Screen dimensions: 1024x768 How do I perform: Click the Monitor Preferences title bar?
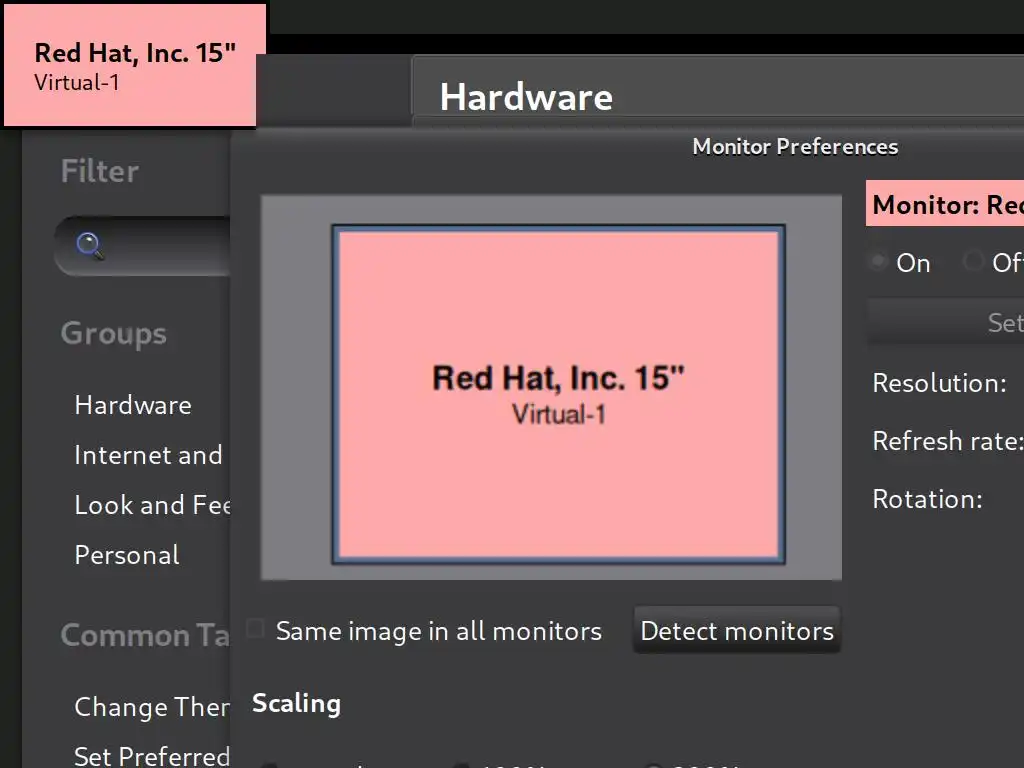[627, 146]
